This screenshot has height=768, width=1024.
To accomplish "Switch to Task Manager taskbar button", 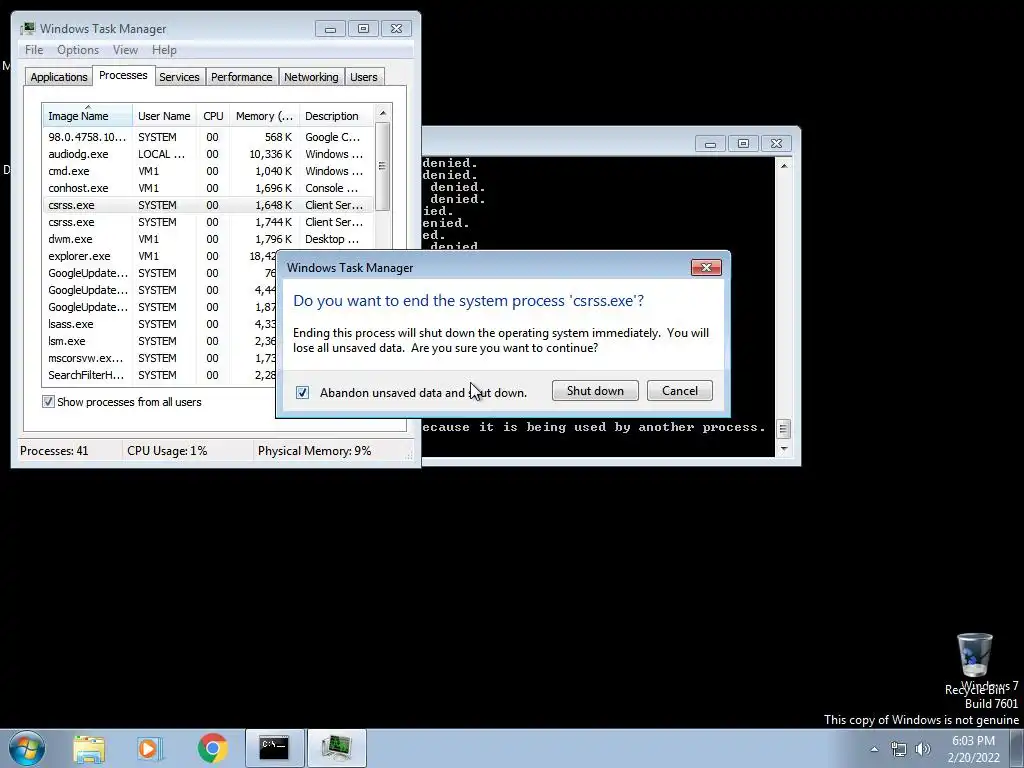I will coord(336,748).
